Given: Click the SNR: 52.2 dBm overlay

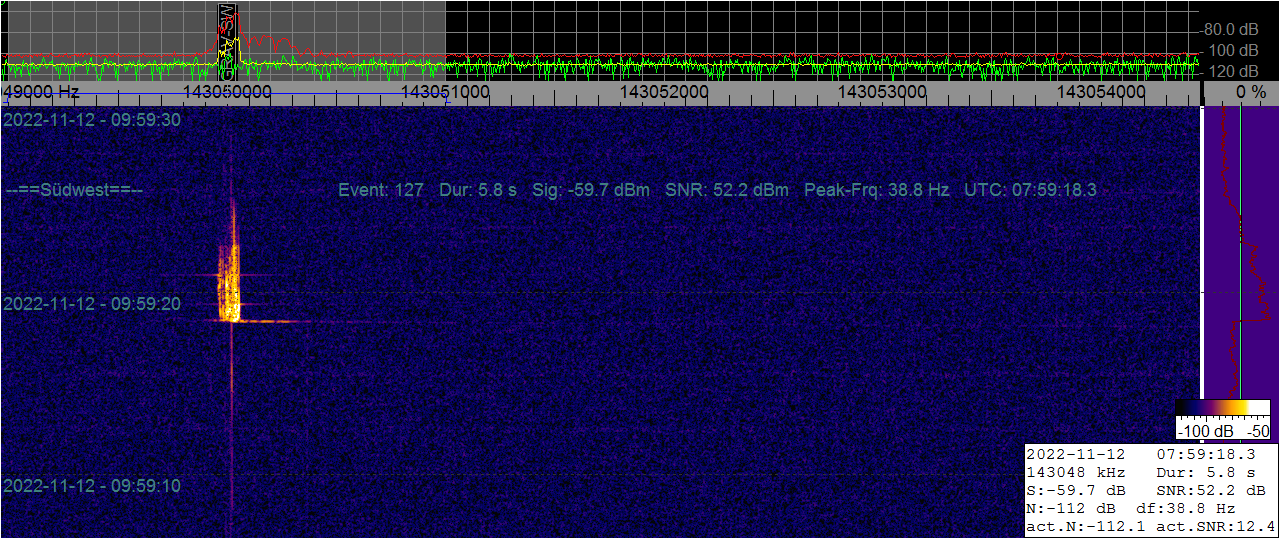Looking at the screenshot, I should 727,190.
